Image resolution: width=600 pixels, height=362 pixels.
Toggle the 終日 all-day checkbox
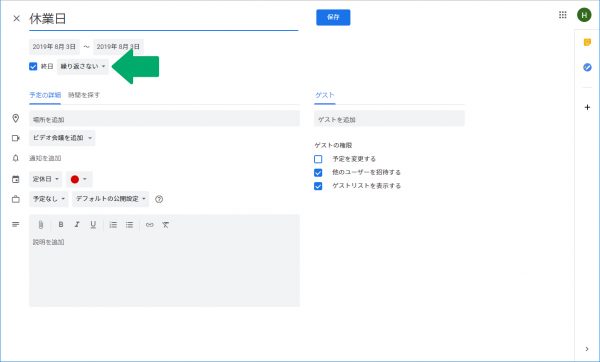pyautogui.click(x=33, y=66)
